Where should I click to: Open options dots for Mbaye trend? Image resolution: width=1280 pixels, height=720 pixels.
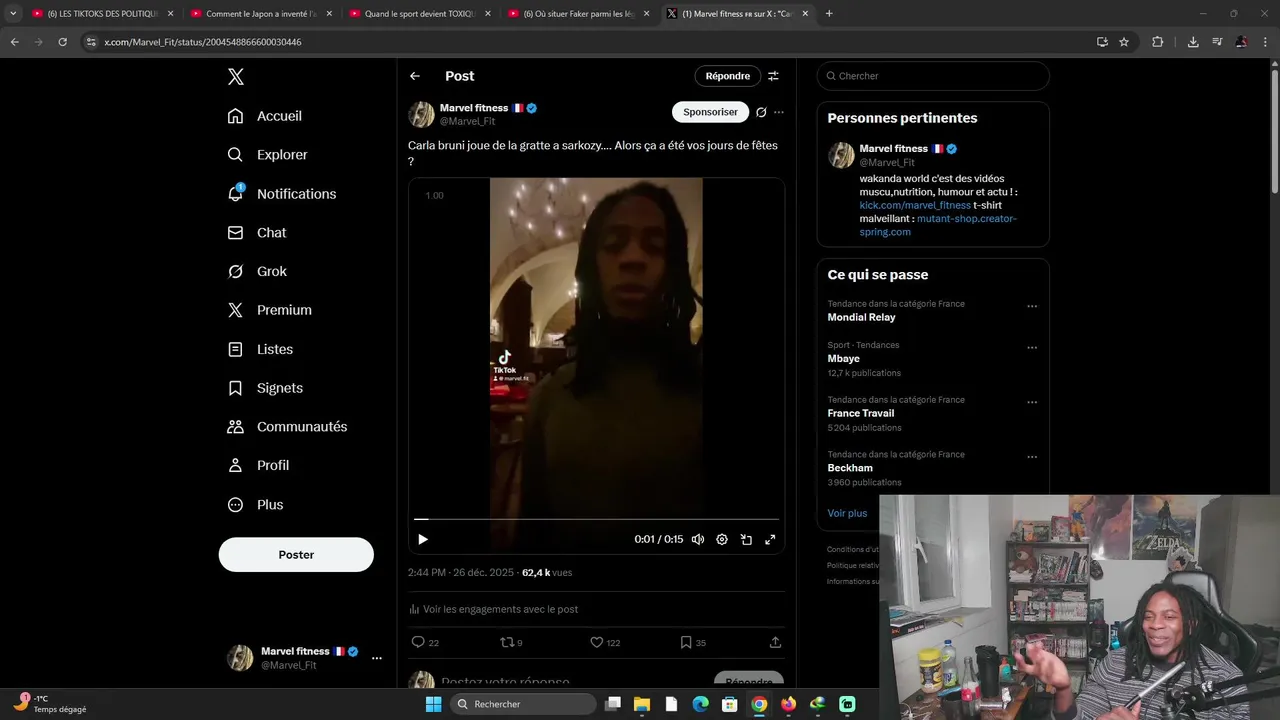(x=1032, y=347)
